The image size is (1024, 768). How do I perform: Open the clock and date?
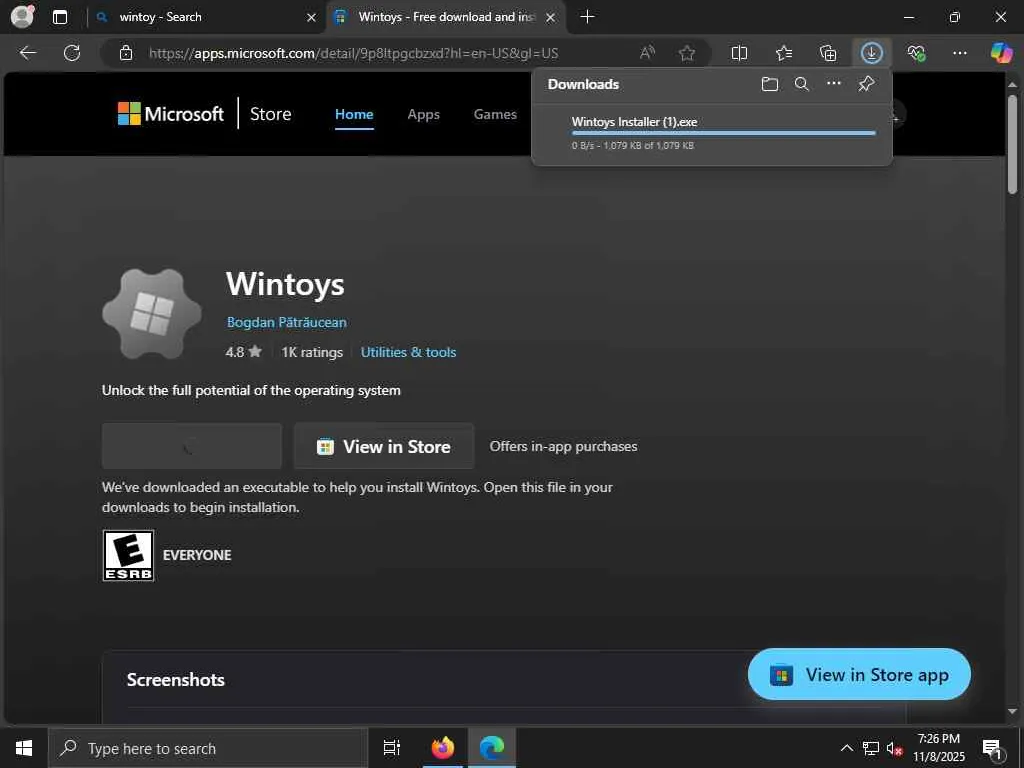(938, 748)
